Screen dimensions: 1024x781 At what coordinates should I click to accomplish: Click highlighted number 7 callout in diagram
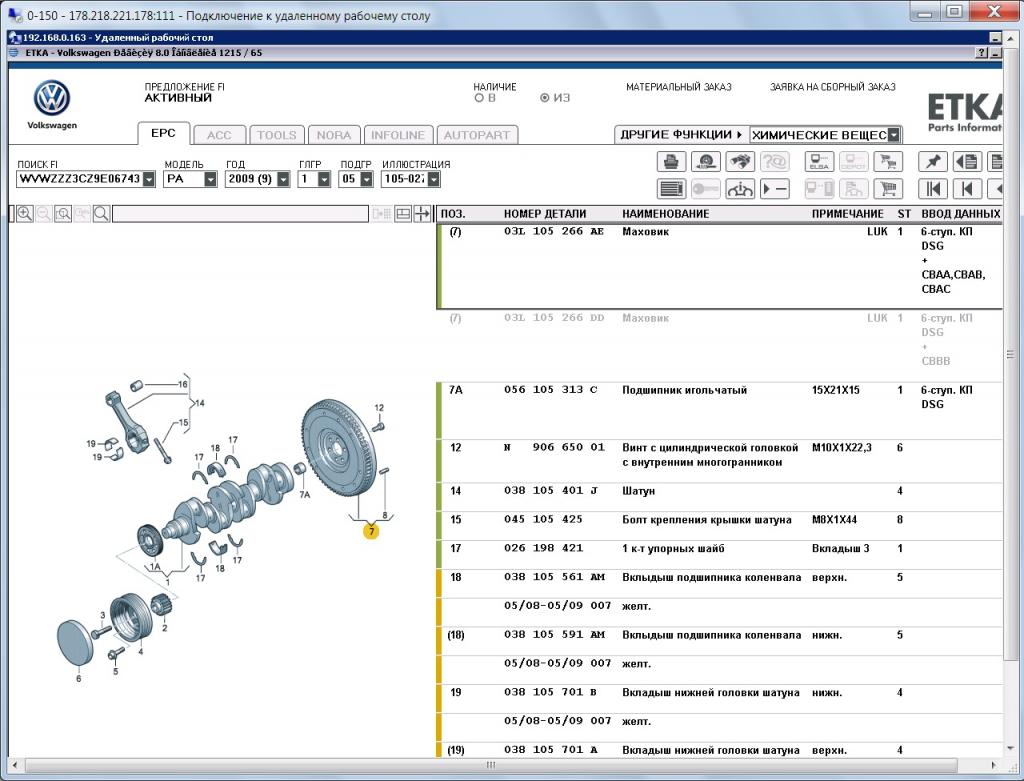(371, 532)
